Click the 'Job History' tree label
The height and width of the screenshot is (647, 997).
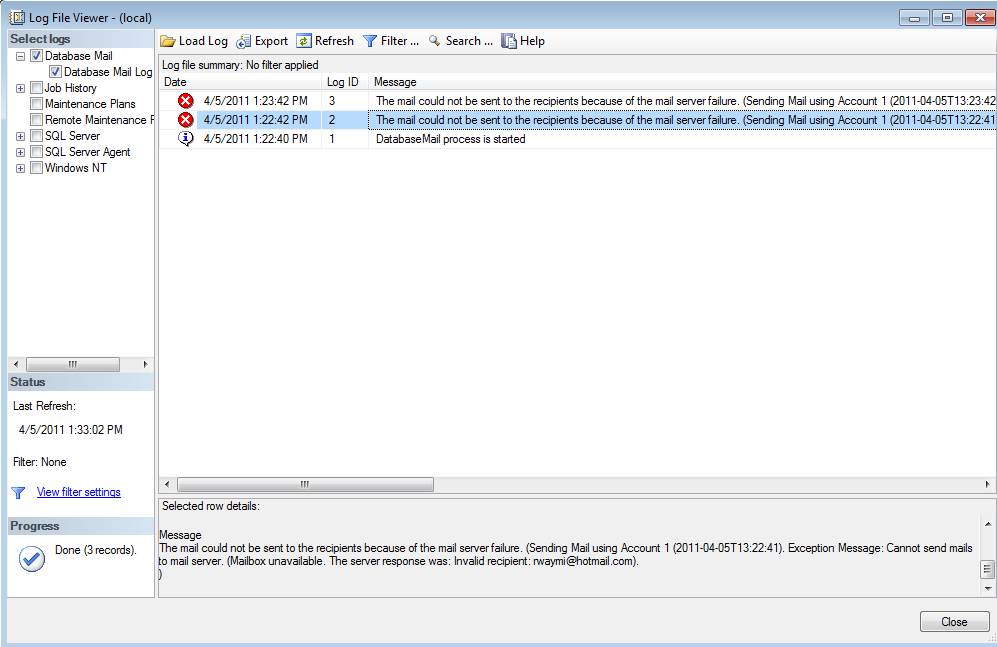point(71,88)
